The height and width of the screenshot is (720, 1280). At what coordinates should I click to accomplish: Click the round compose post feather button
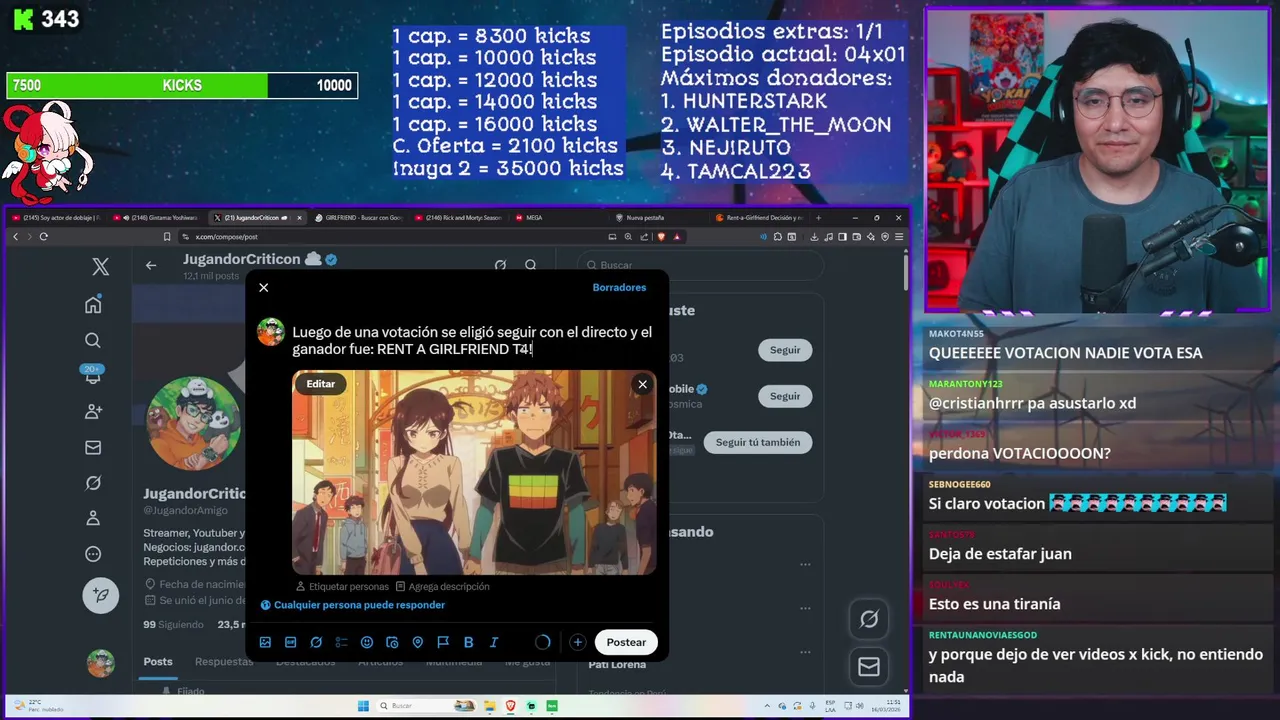100,595
